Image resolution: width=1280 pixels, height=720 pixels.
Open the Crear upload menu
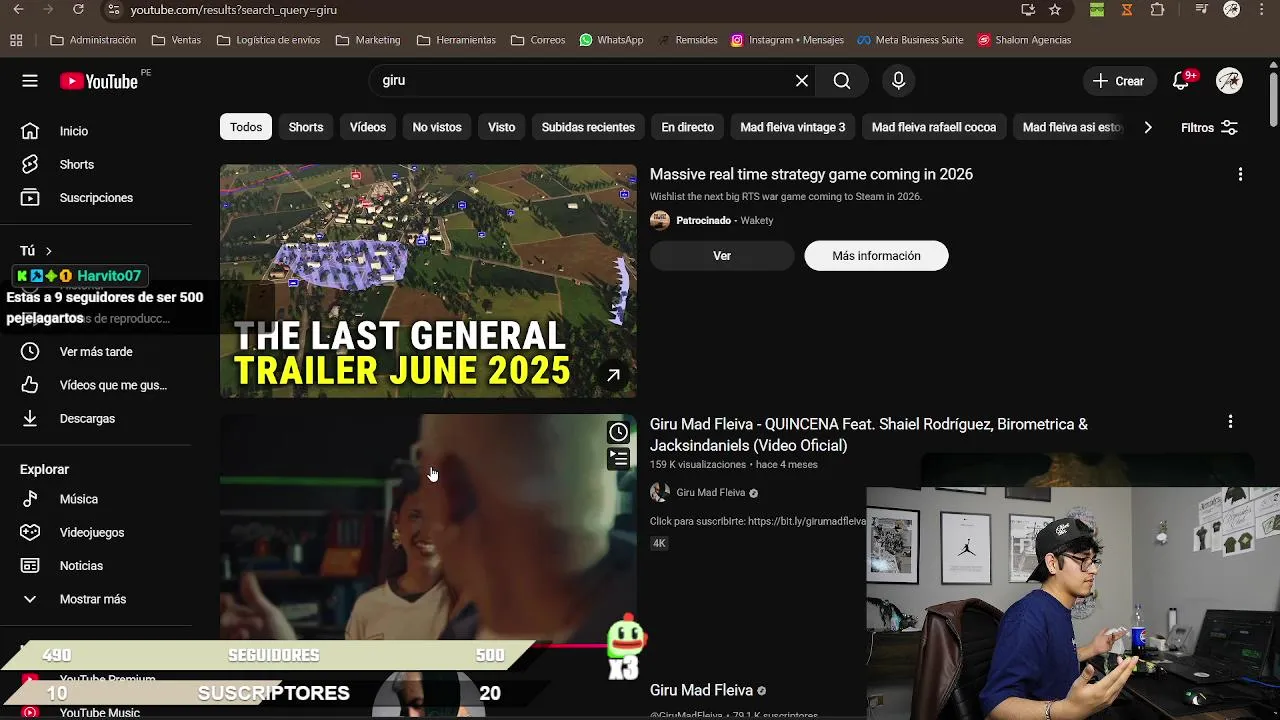pos(1119,81)
